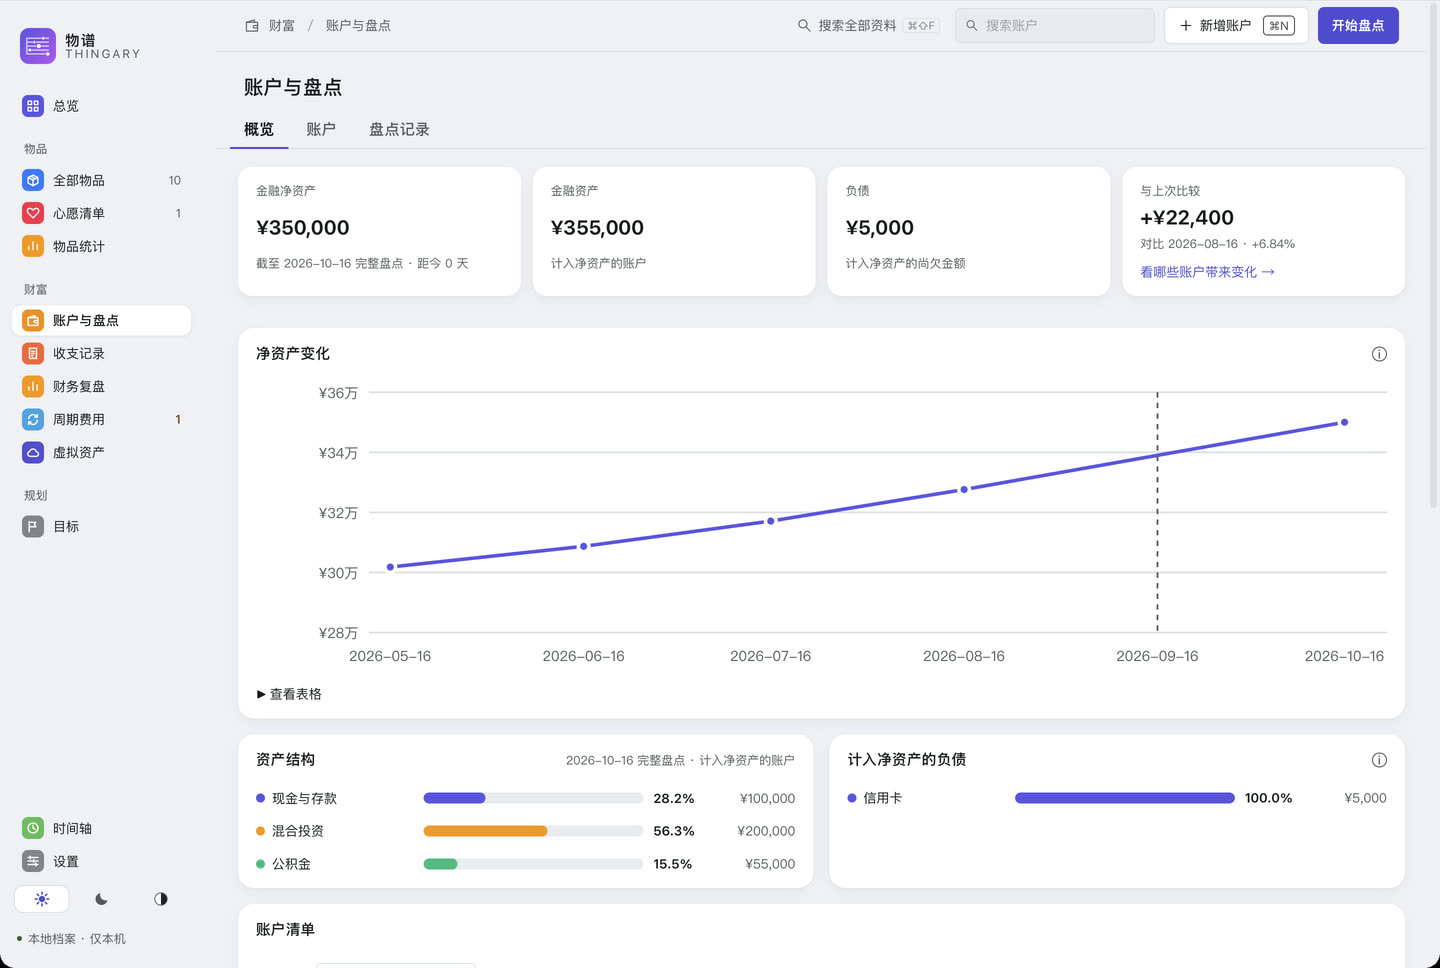The height and width of the screenshot is (968, 1440).
Task: Click the 混合投资 orange progress bar
Action: coord(533,831)
